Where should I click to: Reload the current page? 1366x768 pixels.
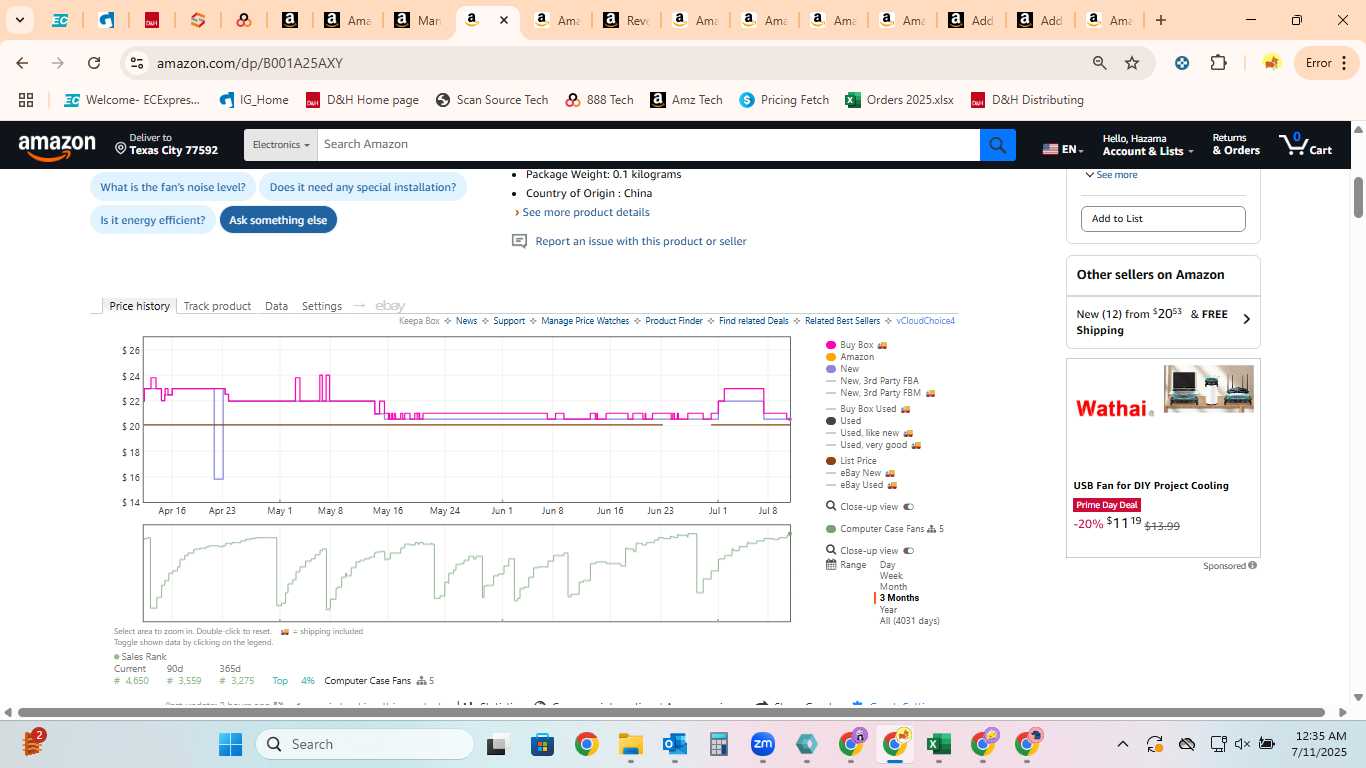[94, 63]
